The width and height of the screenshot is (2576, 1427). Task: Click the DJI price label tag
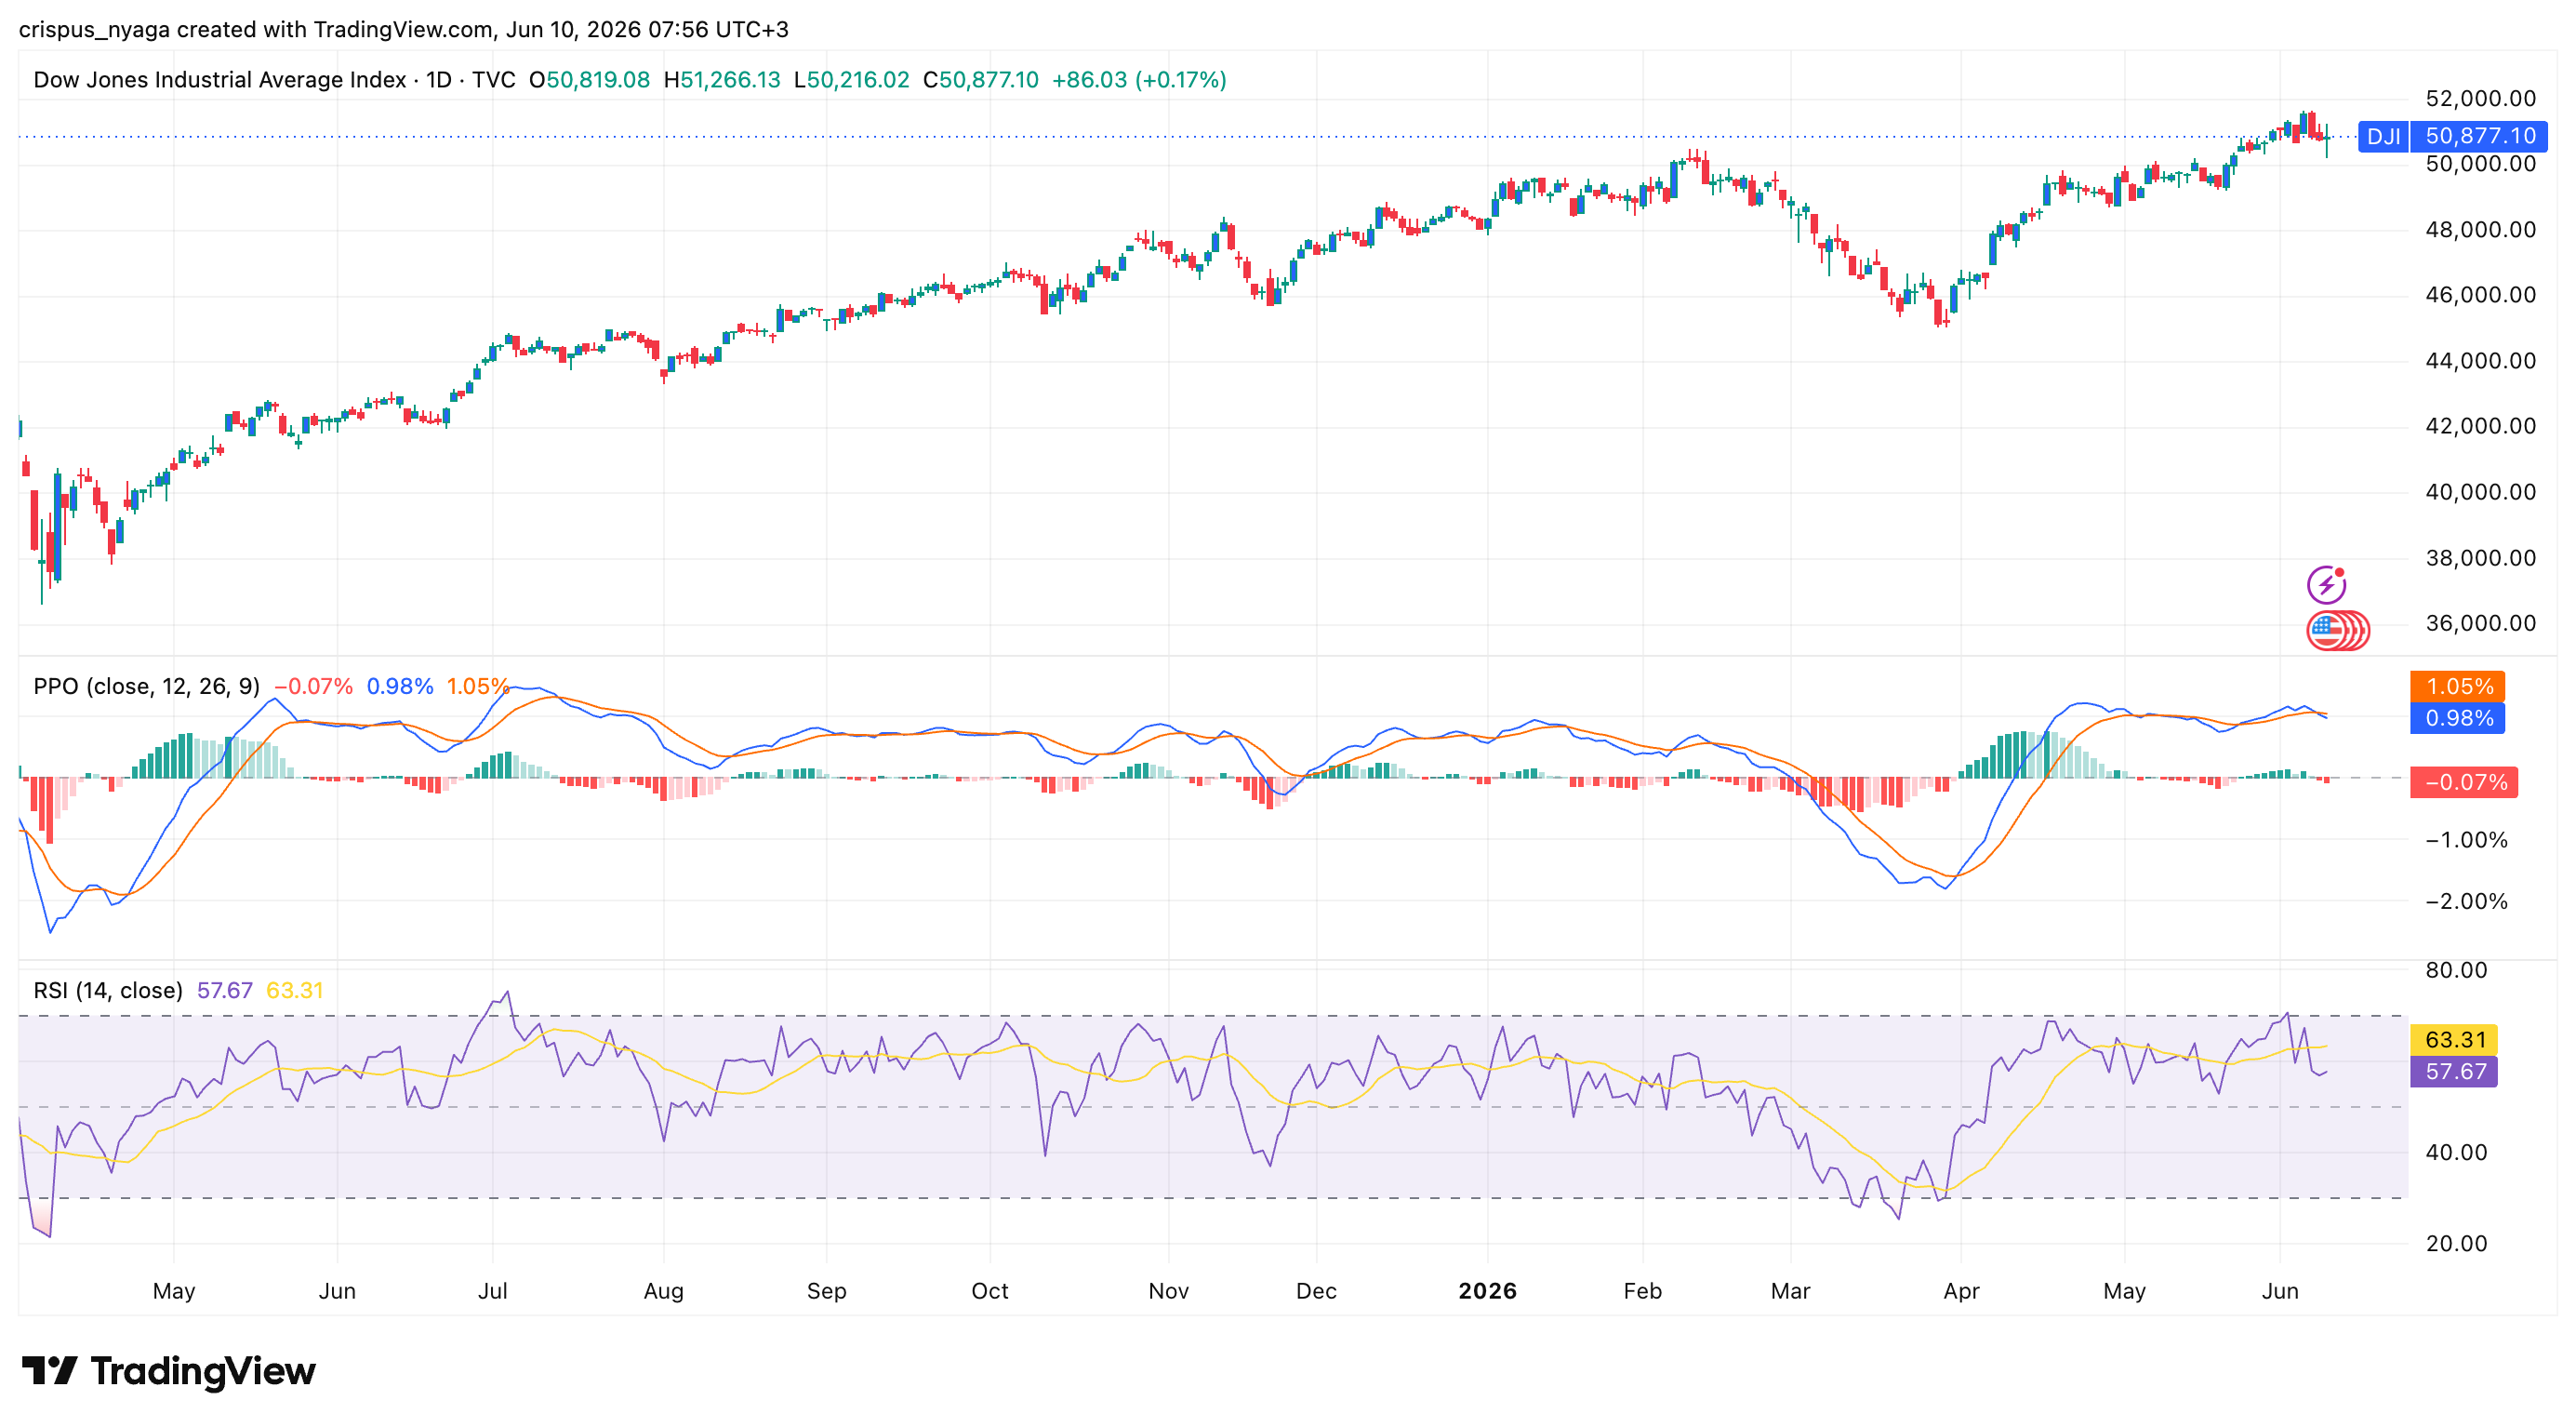coord(2383,136)
